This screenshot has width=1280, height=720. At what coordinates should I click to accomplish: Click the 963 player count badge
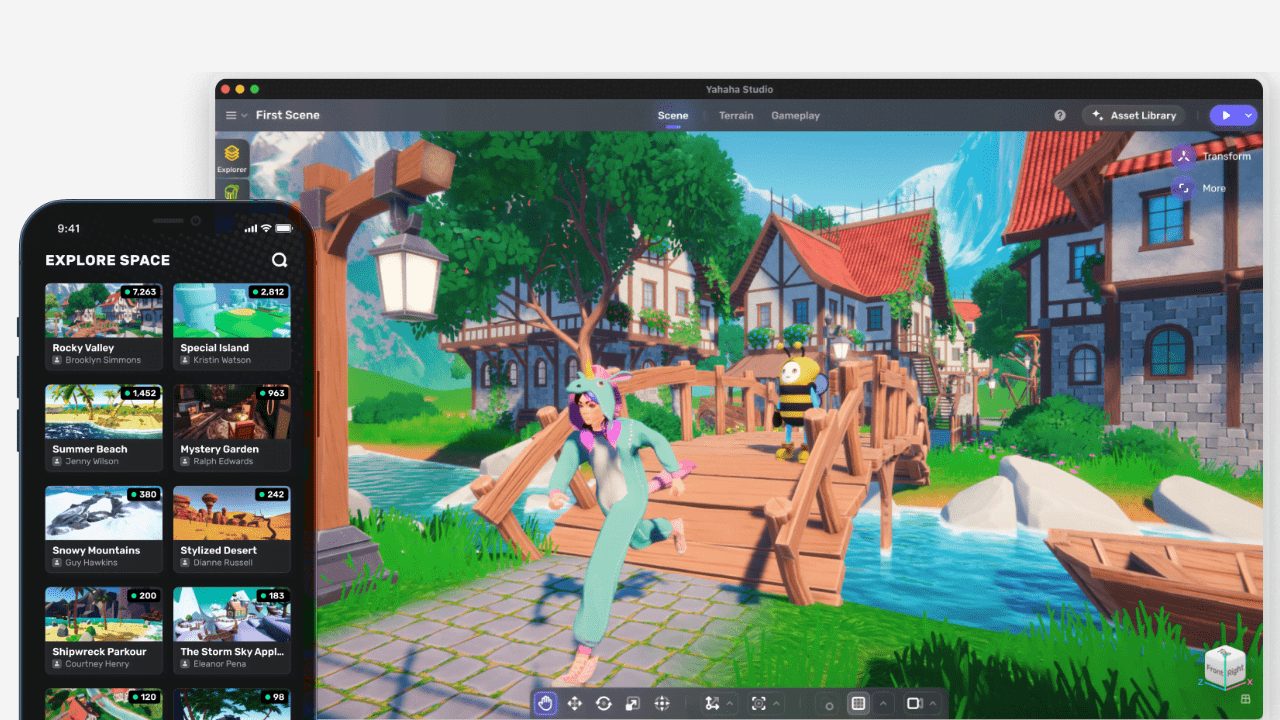pos(272,393)
